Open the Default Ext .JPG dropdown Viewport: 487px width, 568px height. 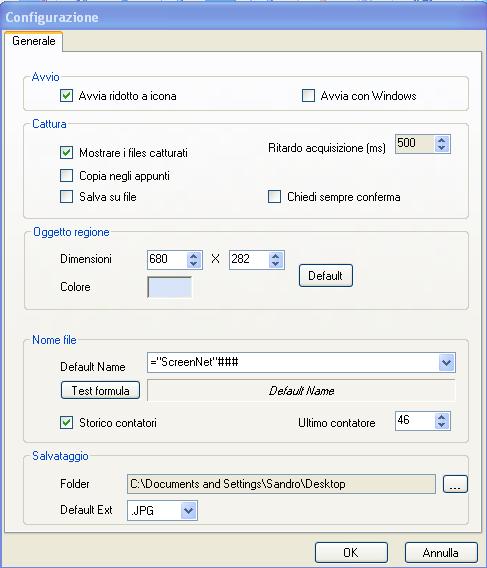click(x=188, y=511)
